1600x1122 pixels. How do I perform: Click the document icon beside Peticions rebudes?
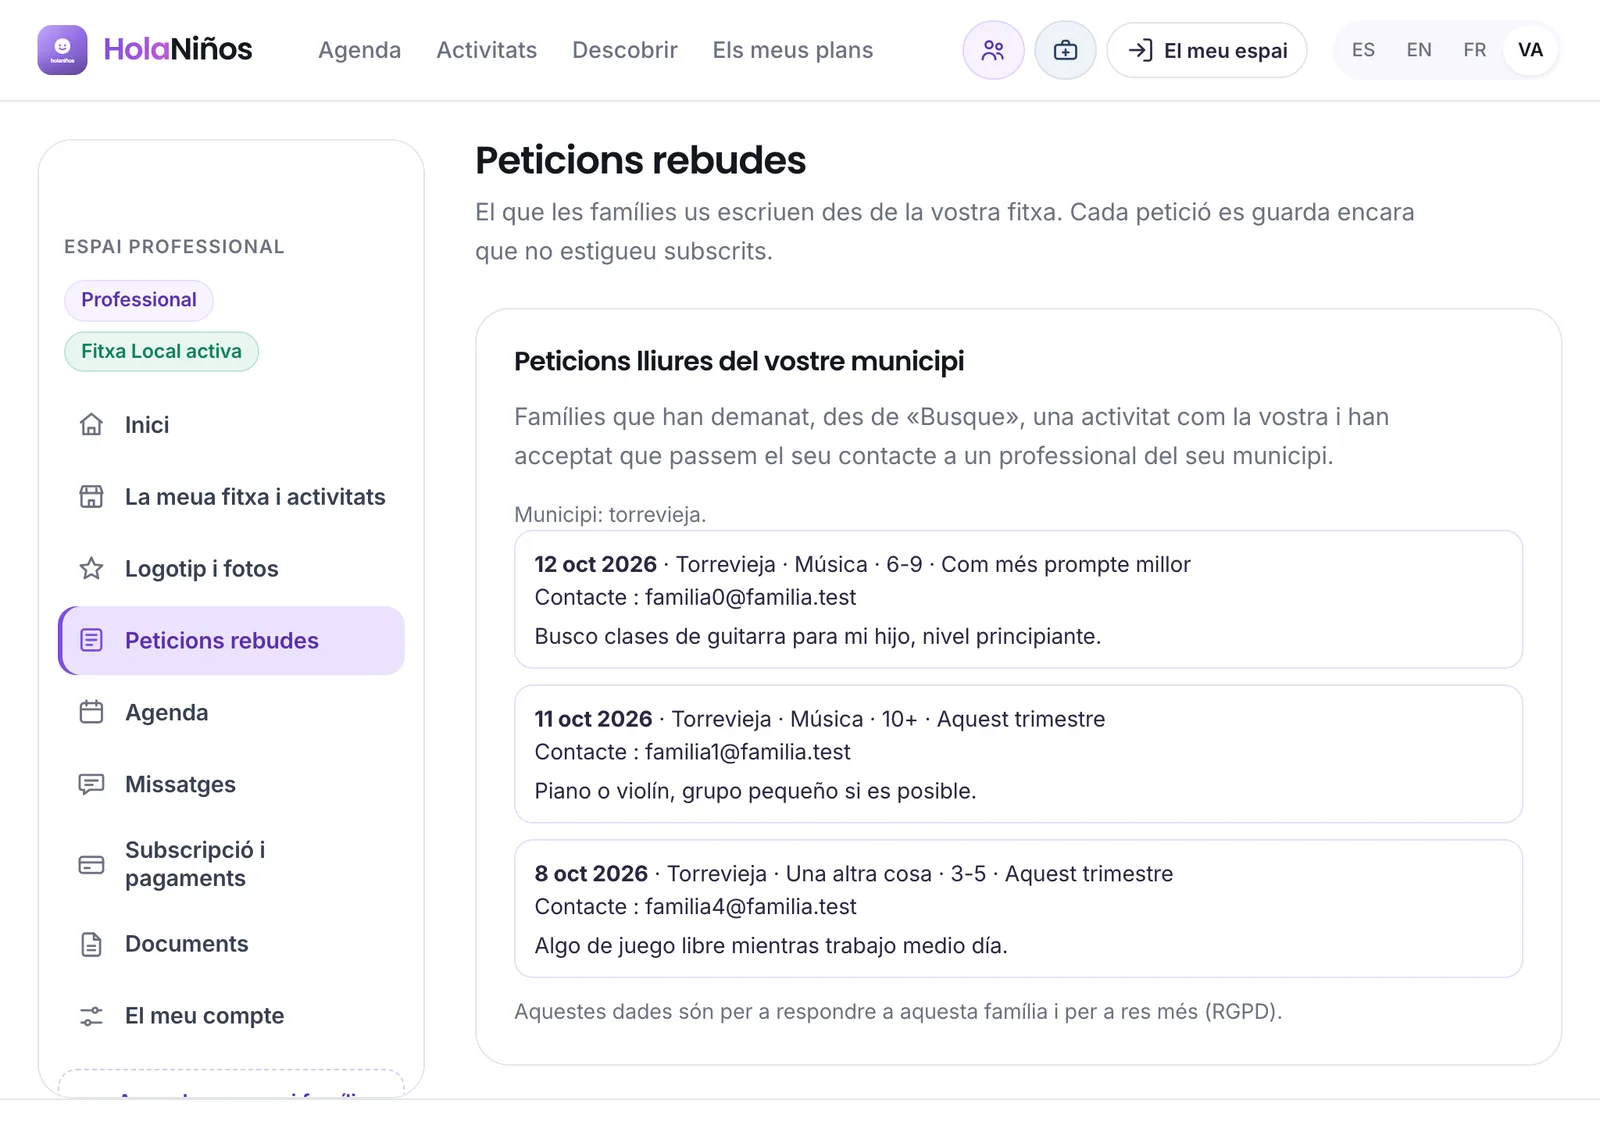click(x=91, y=641)
